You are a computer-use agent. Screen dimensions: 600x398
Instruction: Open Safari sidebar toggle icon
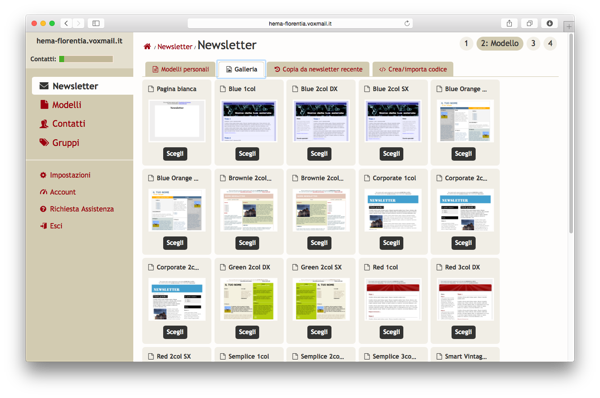tap(96, 23)
